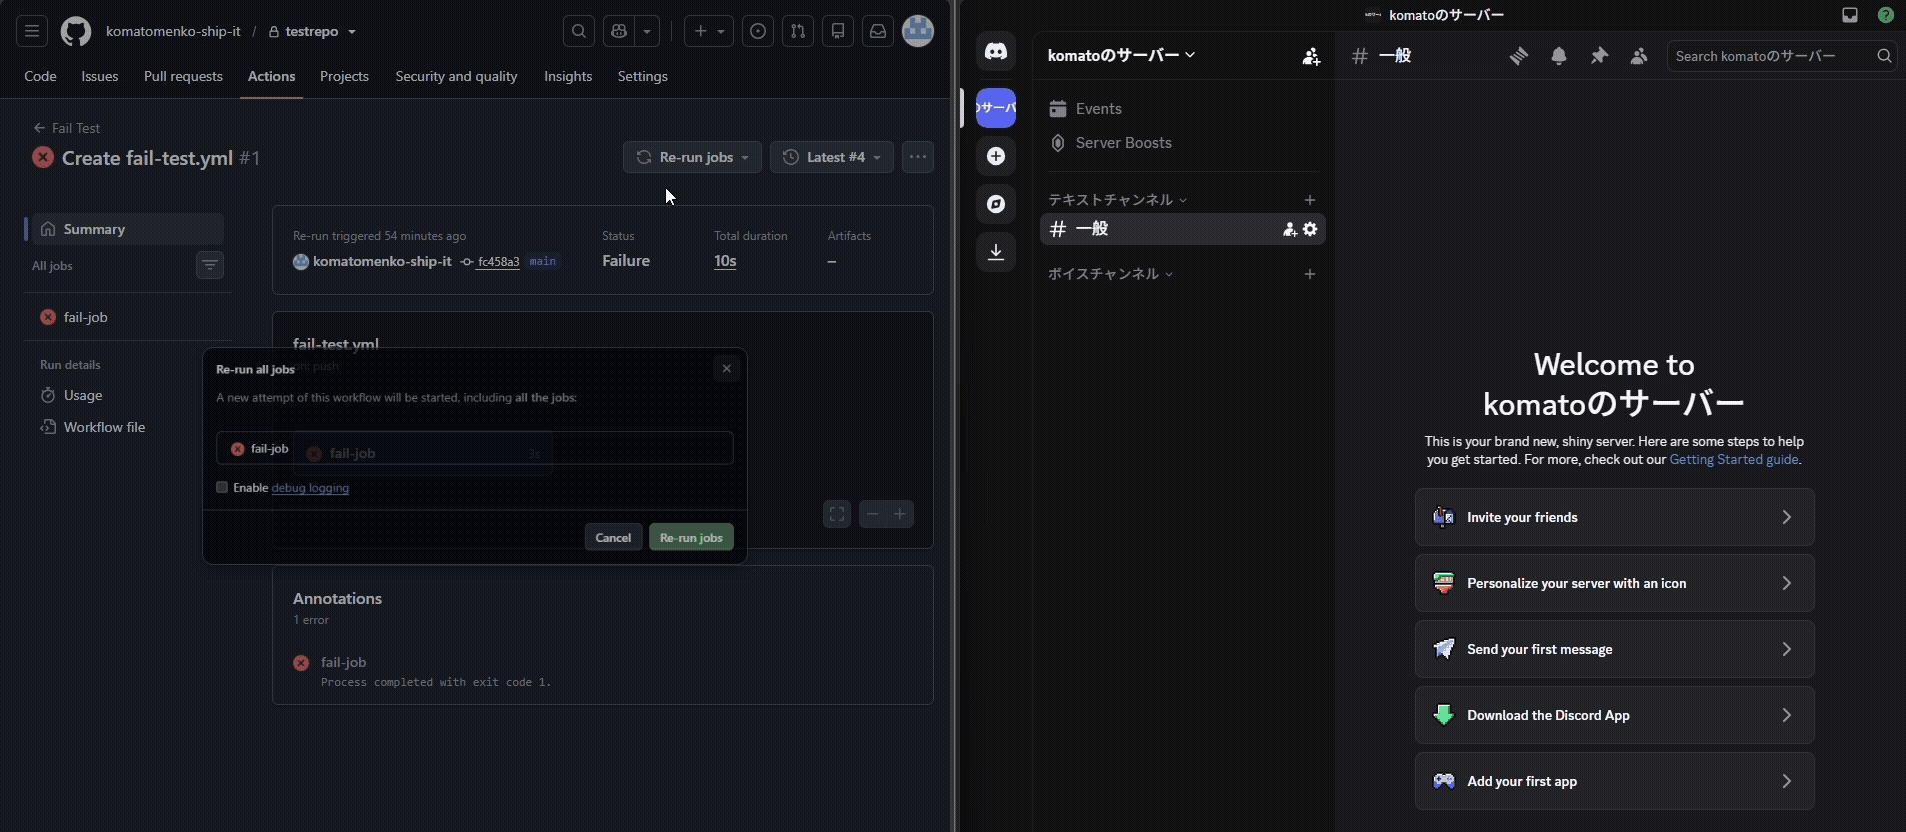Zoom out workflow graph with minus
This screenshot has width=1906, height=832.
(873, 514)
